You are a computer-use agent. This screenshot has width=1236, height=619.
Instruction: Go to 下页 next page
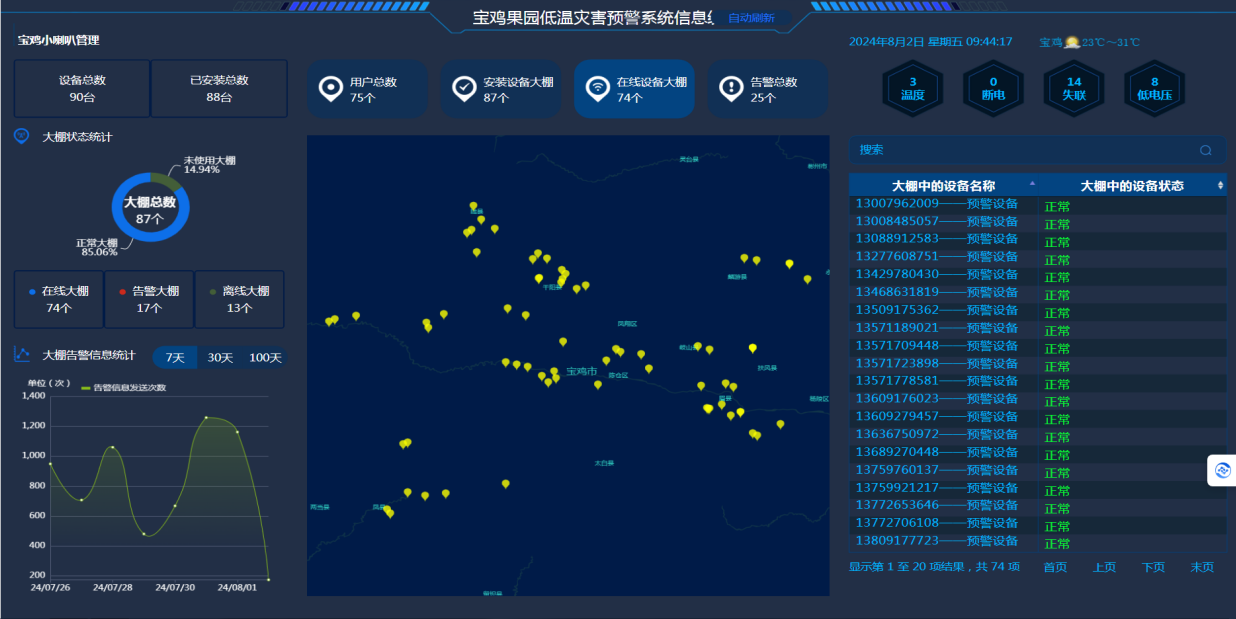1153,567
